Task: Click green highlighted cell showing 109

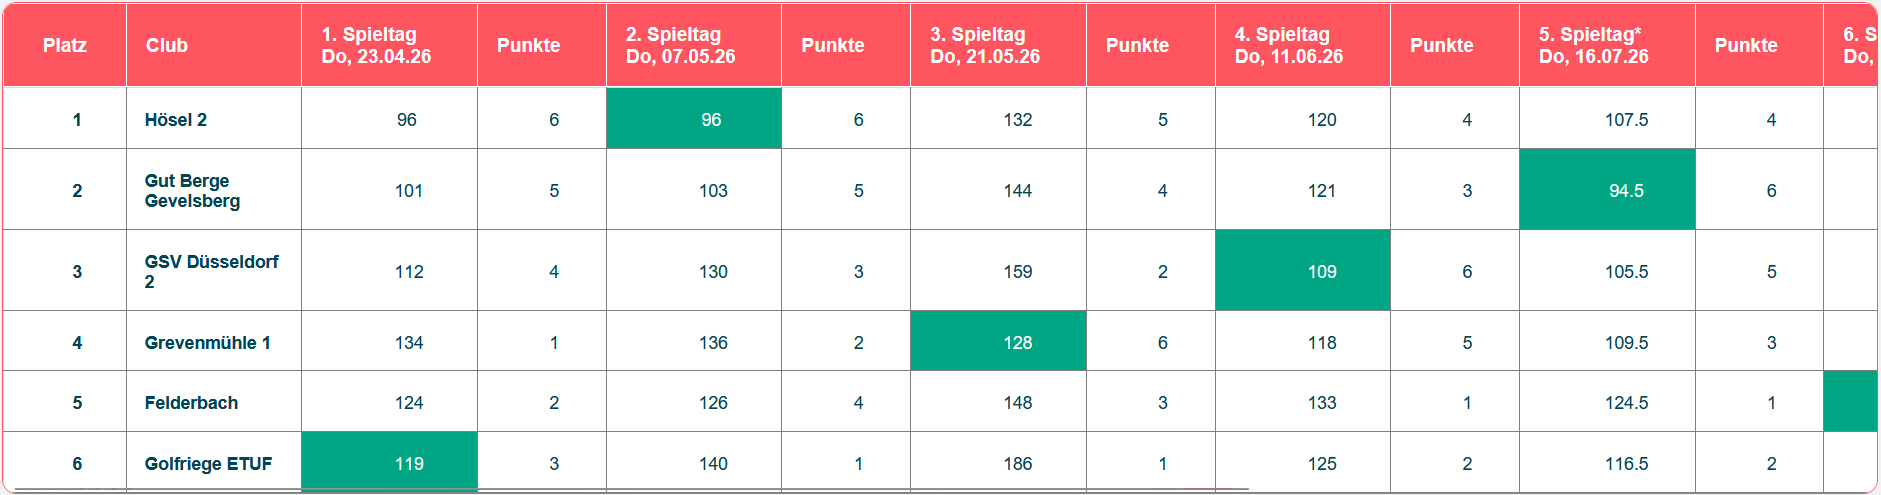Action: (1303, 270)
